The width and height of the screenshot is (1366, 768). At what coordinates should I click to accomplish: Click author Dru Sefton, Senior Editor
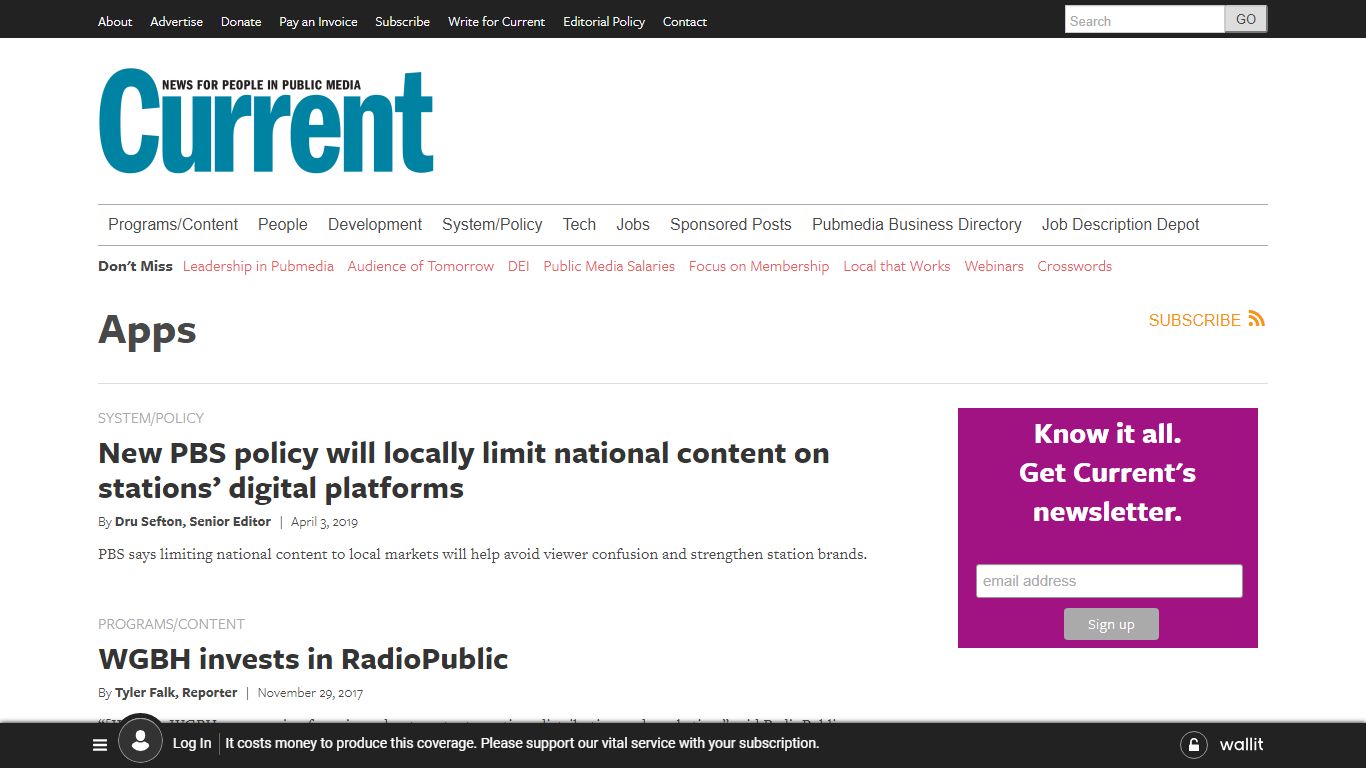click(x=193, y=521)
